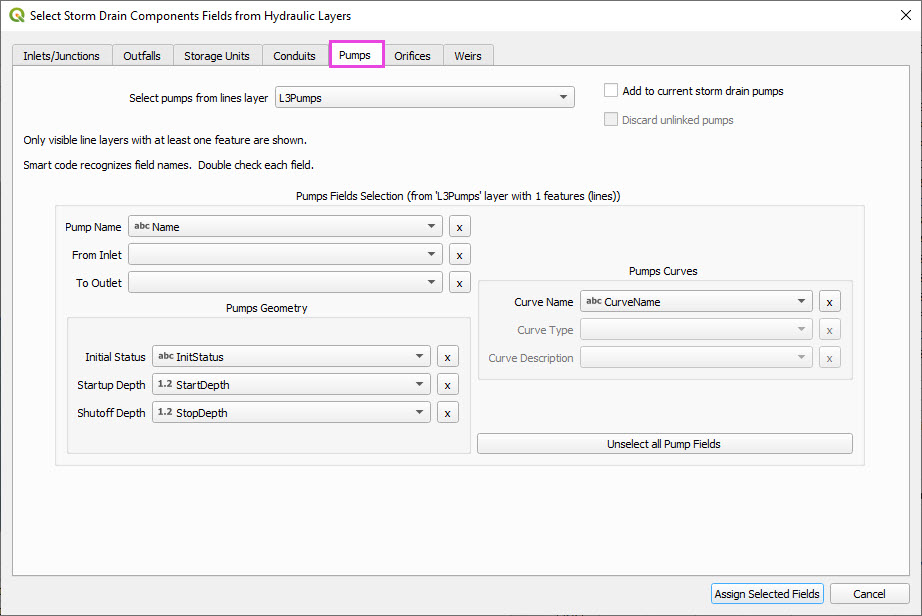This screenshot has width=922, height=616.
Task: Open the Startup Depth field dropdown
Action: click(x=291, y=385)
